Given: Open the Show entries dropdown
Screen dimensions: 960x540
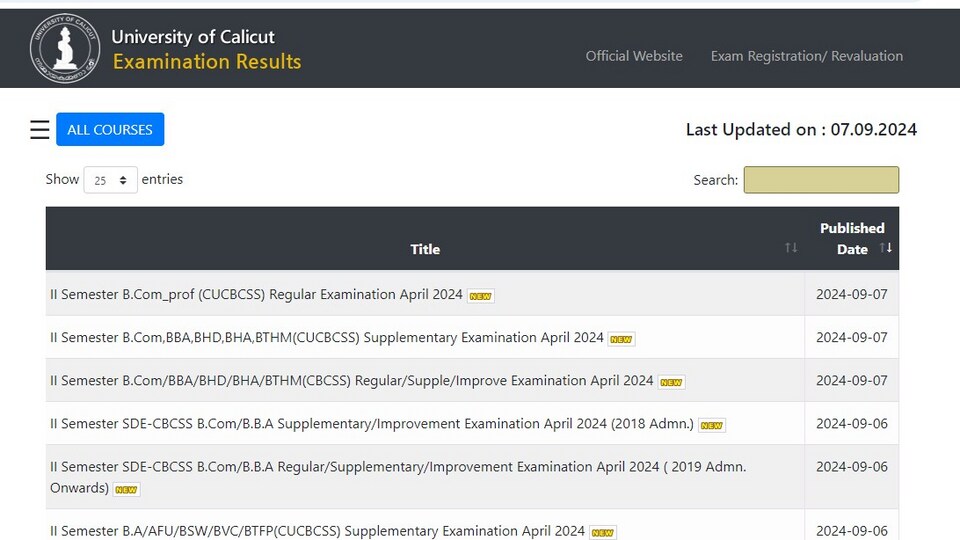Looking at the screenshot, I should coord(110,180).
